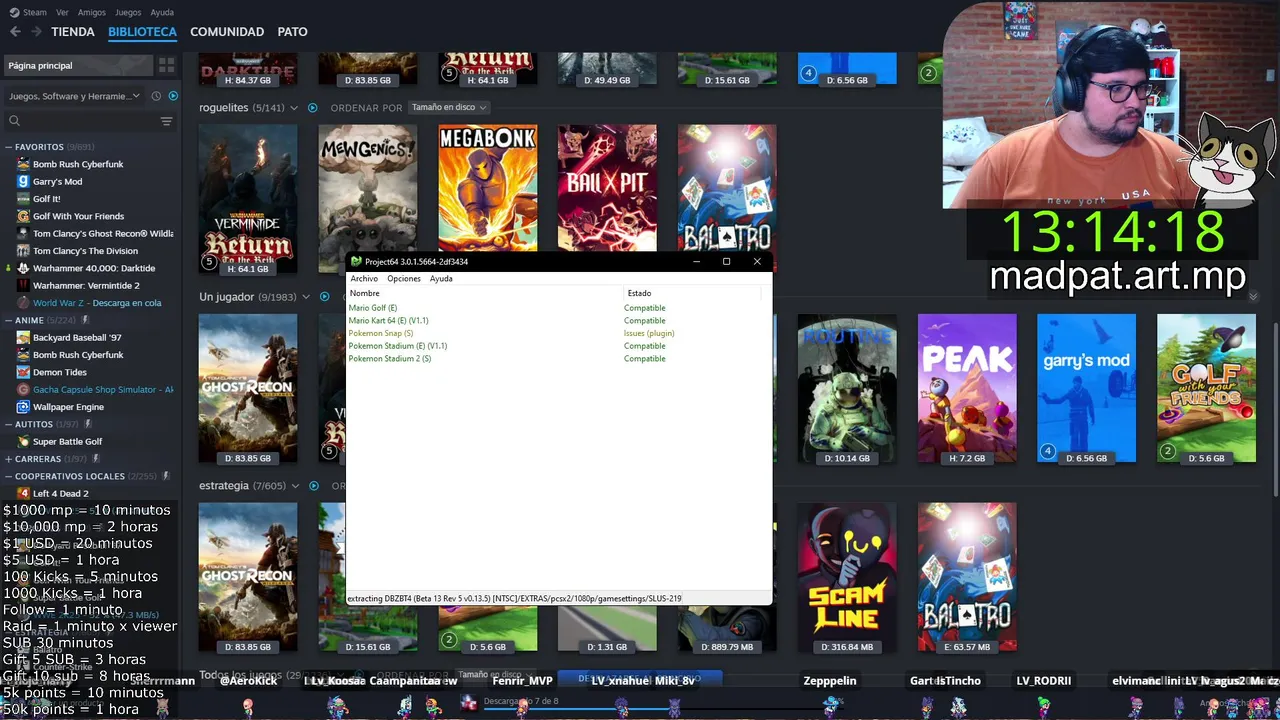The height and width of the screenshot is (720, 1280).
Task: Select Warhammer: Vermintide 2 sidebar entry
Action: (88, 285)
